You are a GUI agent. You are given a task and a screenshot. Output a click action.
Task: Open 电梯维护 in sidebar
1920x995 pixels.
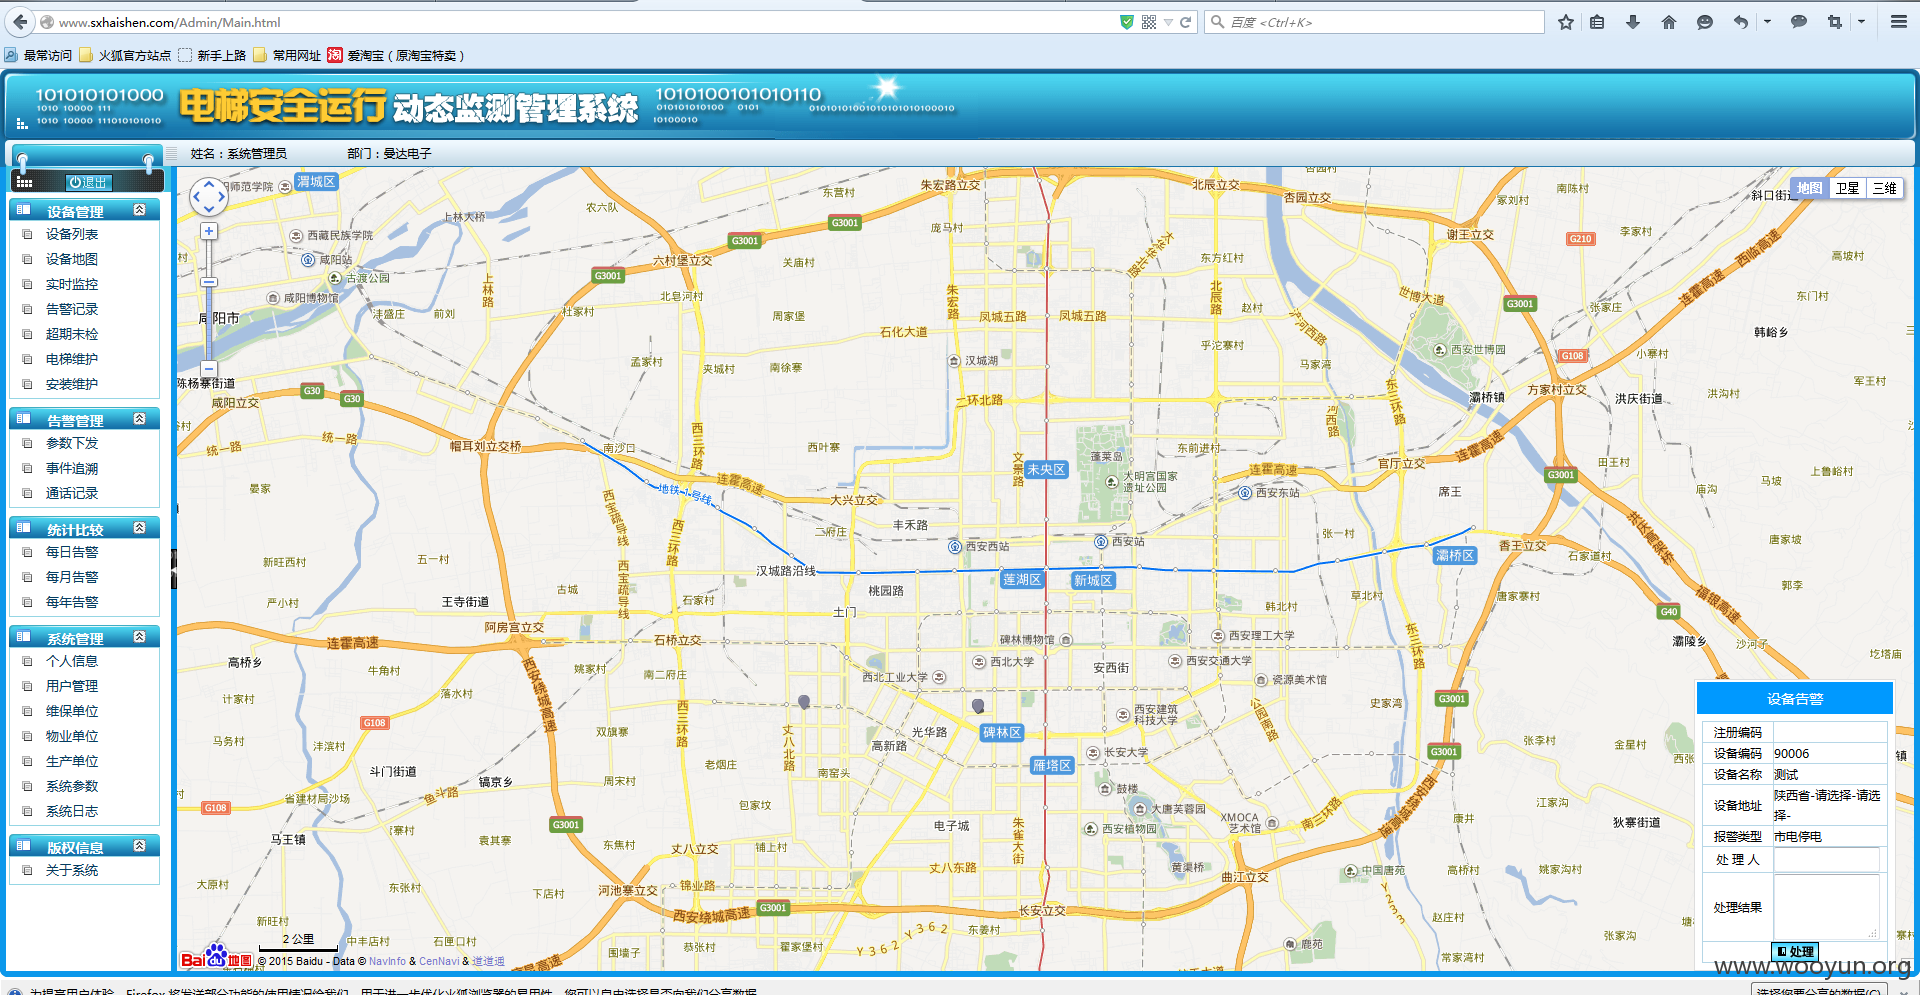coord(72,359)
